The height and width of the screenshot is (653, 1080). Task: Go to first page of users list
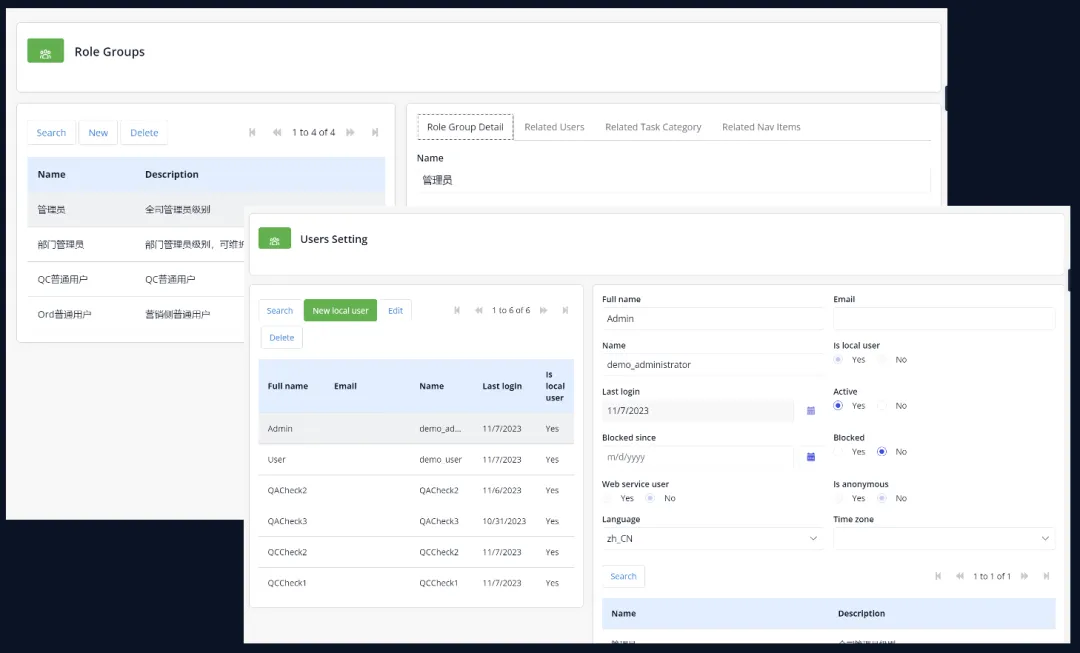tap(457, 311)
